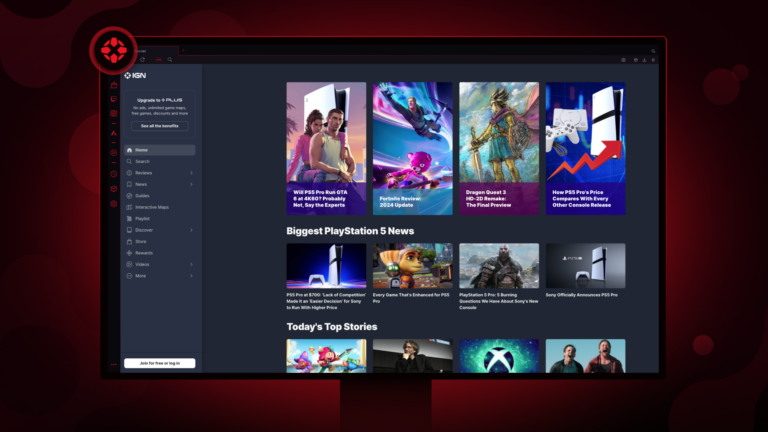Click the red A-shaped sidebar icon
The image size is (768, 432).
tap(114, 133)
